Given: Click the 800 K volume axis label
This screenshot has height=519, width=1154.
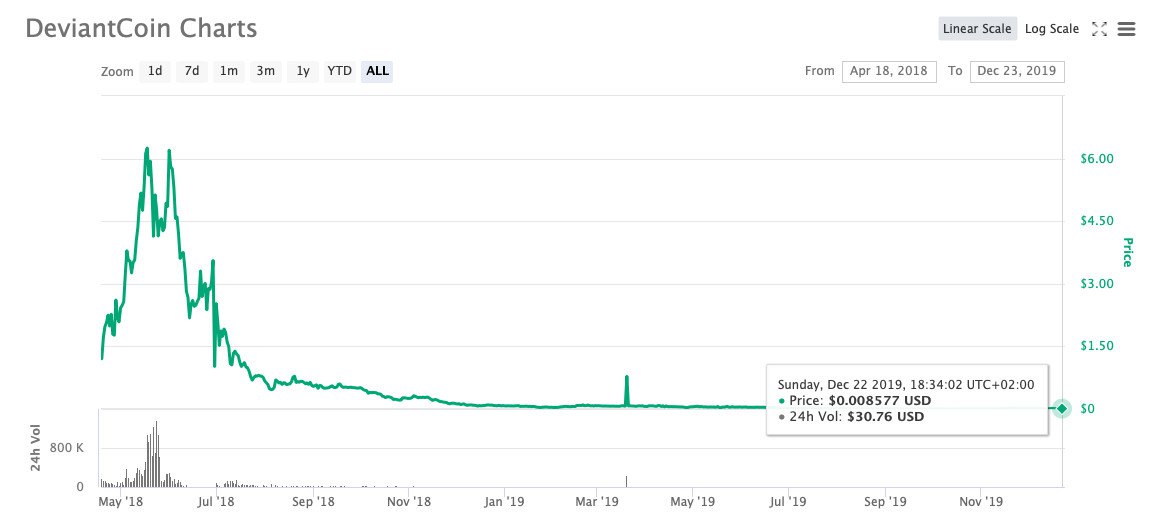Looking at the screenshot, I should [x=68, y=448].
